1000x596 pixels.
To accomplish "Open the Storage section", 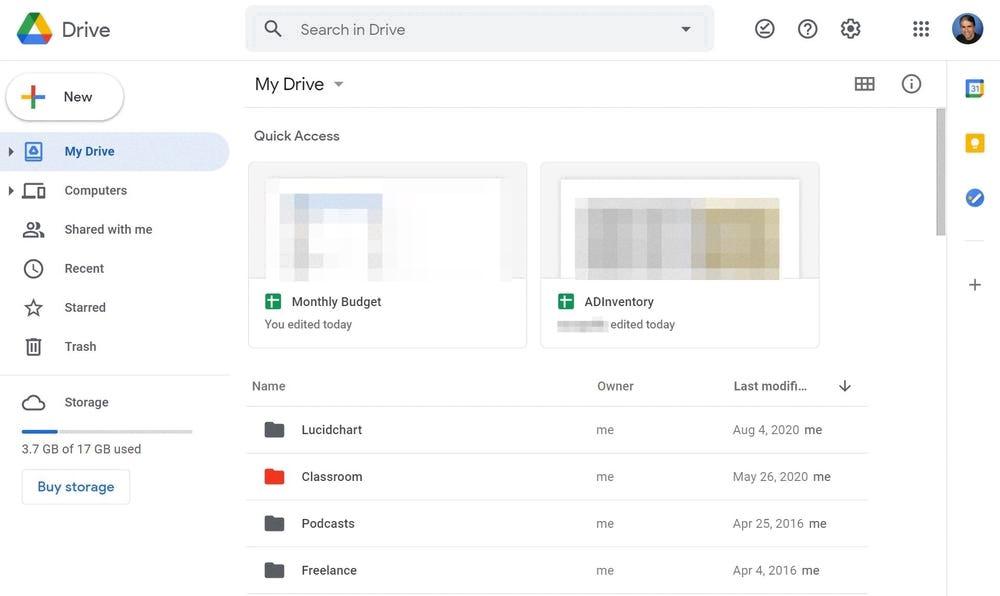I will click(x=86, y=402).
